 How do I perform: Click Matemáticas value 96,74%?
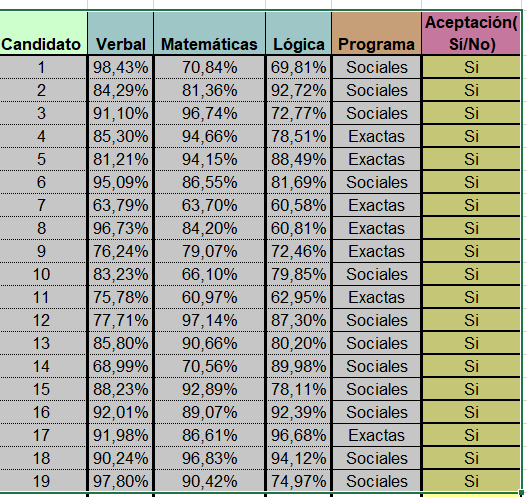(x=209, y=113)
